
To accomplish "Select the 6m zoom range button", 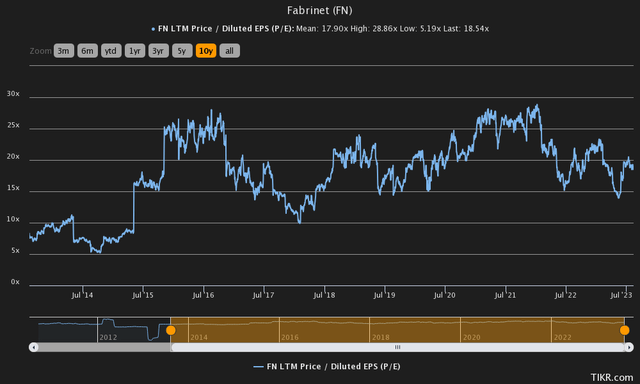I will click(x=87, y=51).
